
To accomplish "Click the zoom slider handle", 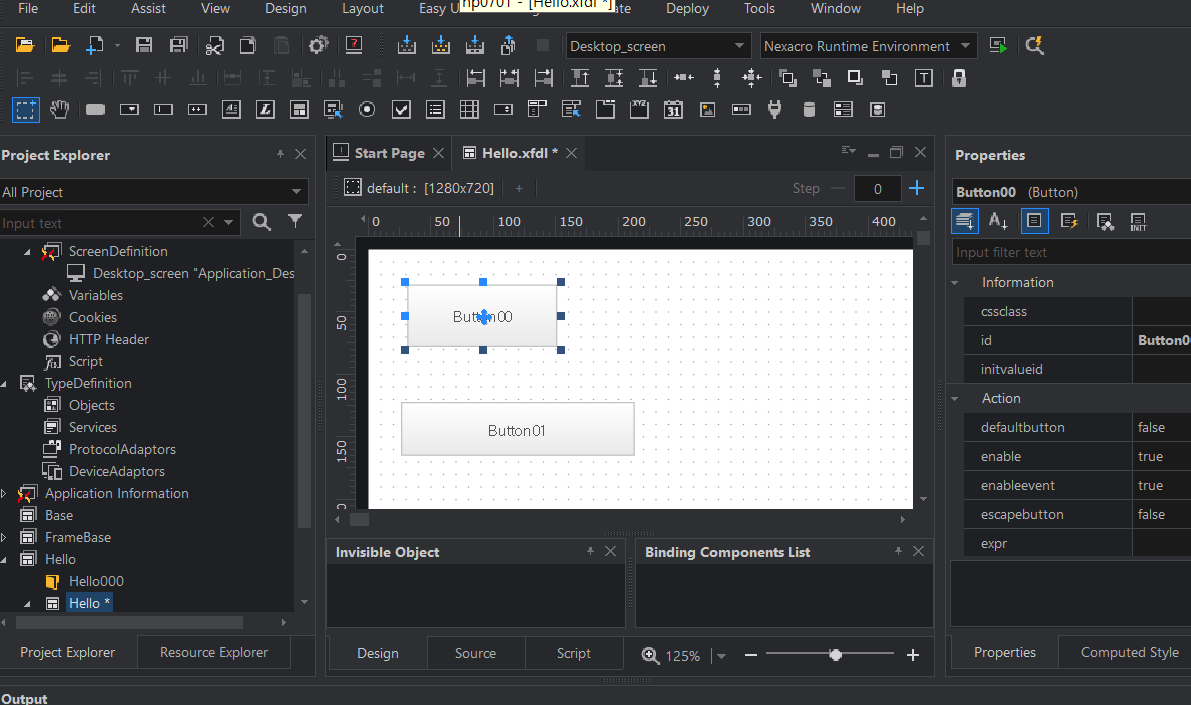I will (836, 655).
